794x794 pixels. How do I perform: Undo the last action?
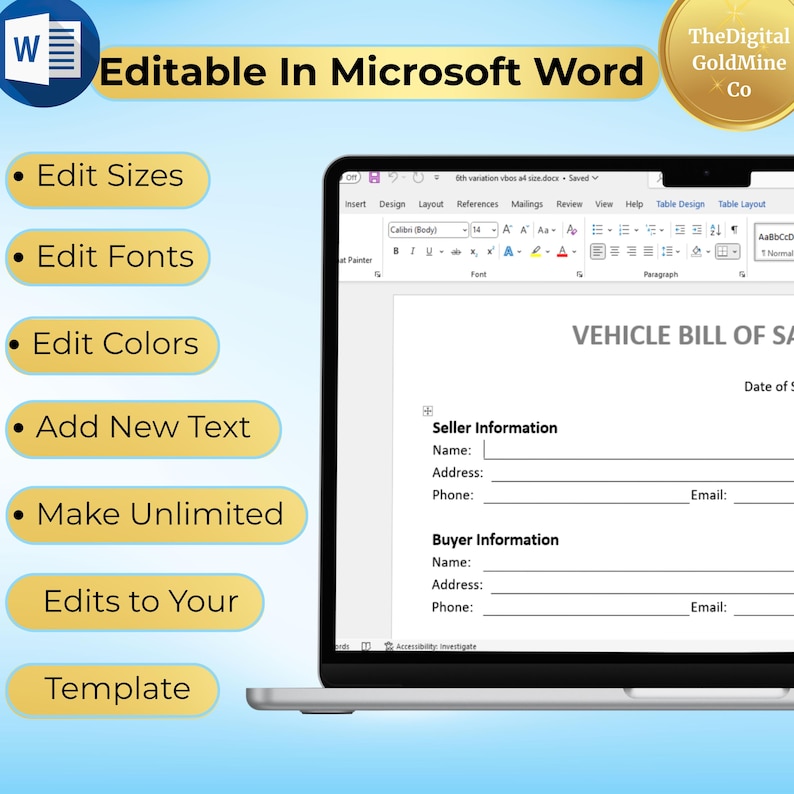tap(393, 177)
